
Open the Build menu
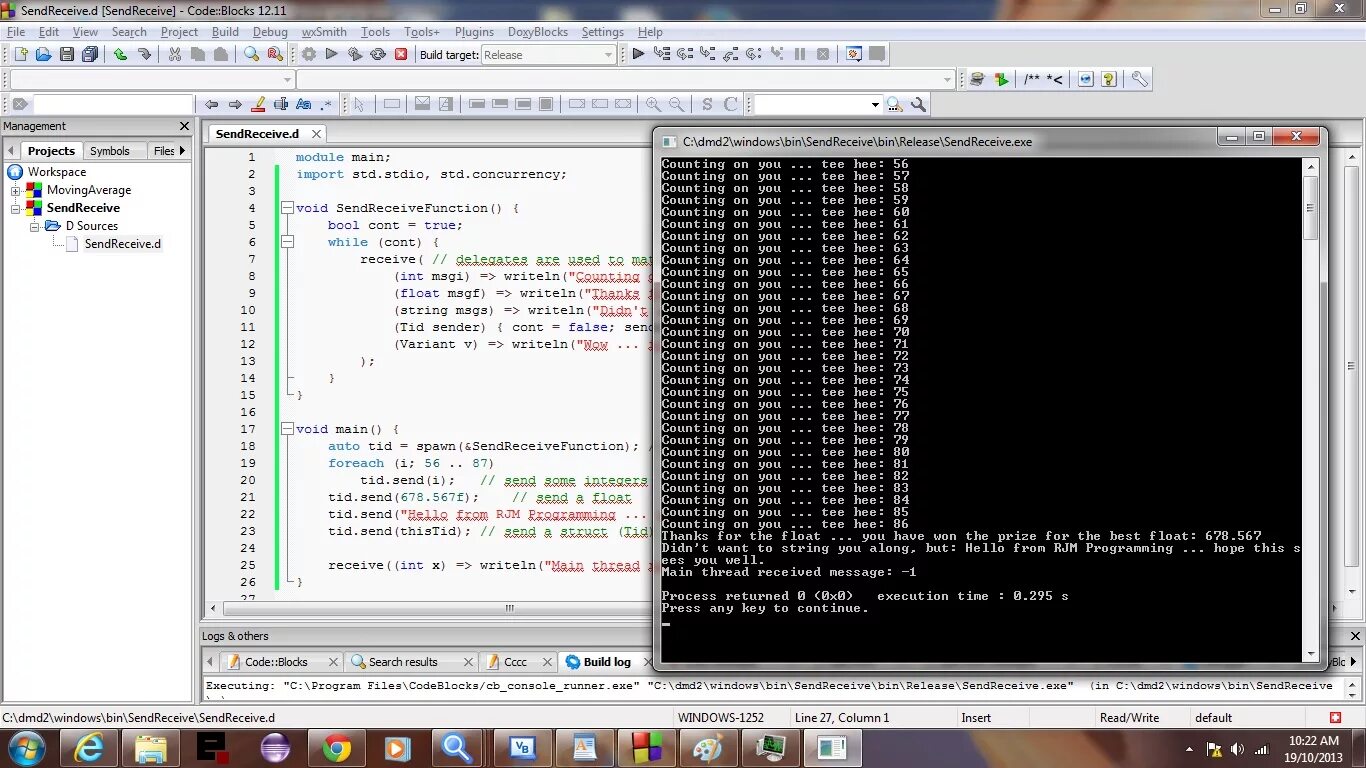tap(225, 31)
